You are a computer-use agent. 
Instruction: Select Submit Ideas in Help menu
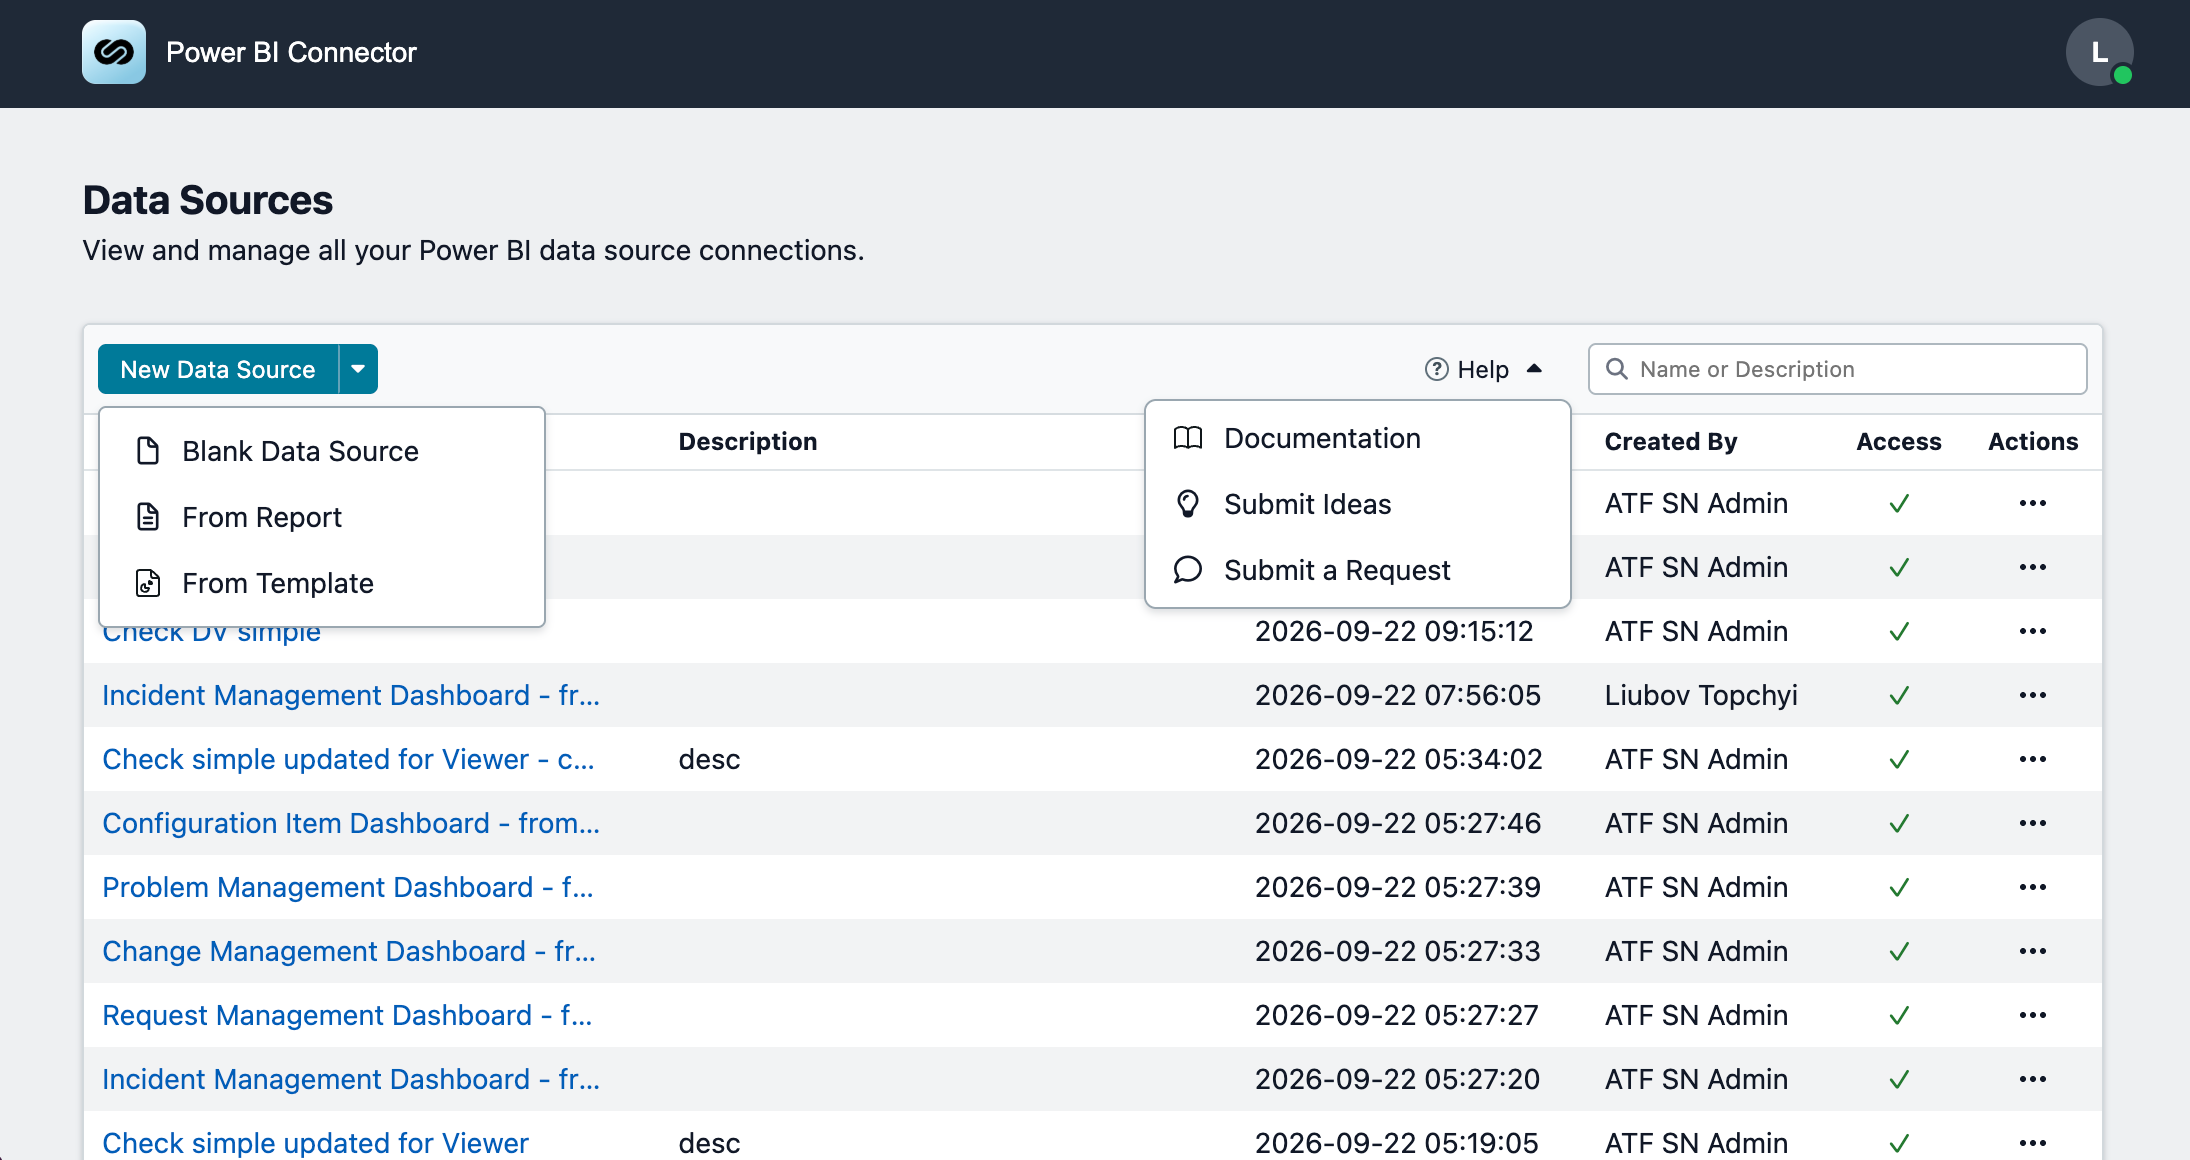[1358, 504]
